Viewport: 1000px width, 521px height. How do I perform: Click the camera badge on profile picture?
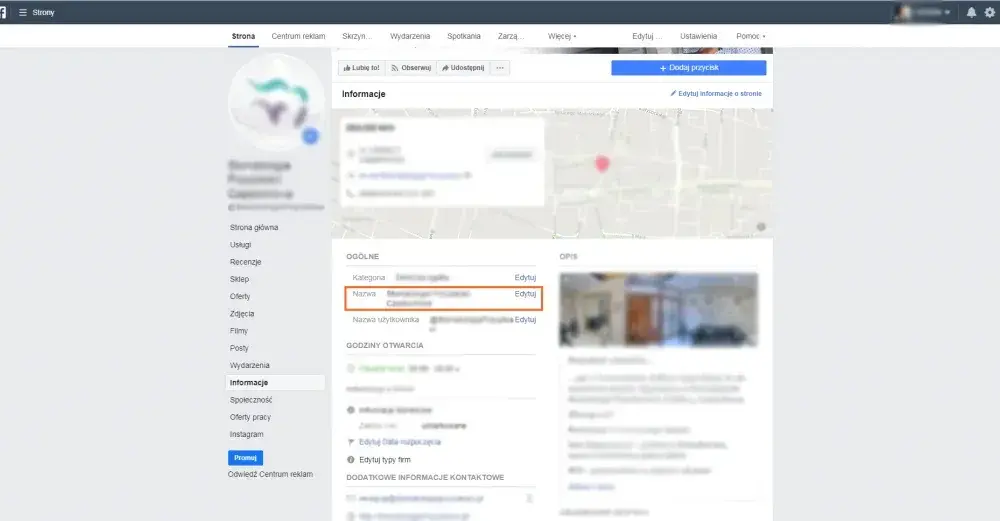pyautogui.click(x=310, y=136)
